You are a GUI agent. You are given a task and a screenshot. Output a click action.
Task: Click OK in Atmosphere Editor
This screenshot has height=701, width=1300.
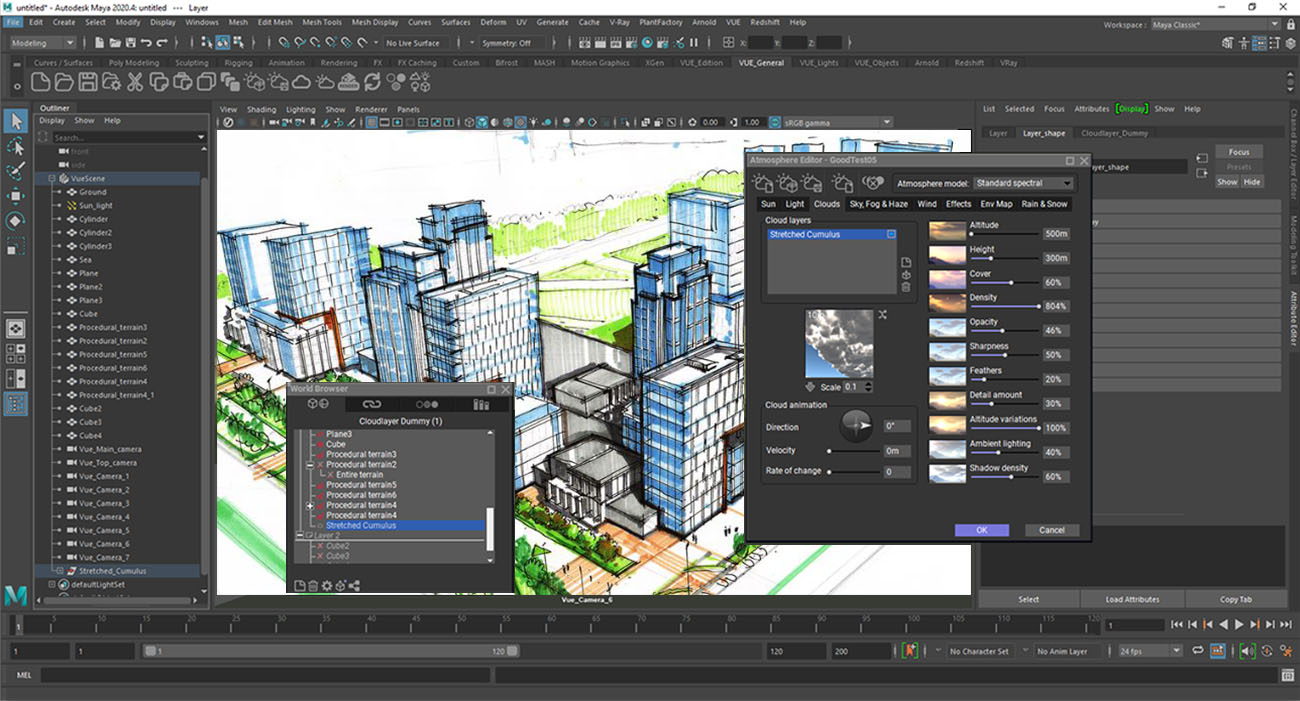pos(981,530)
